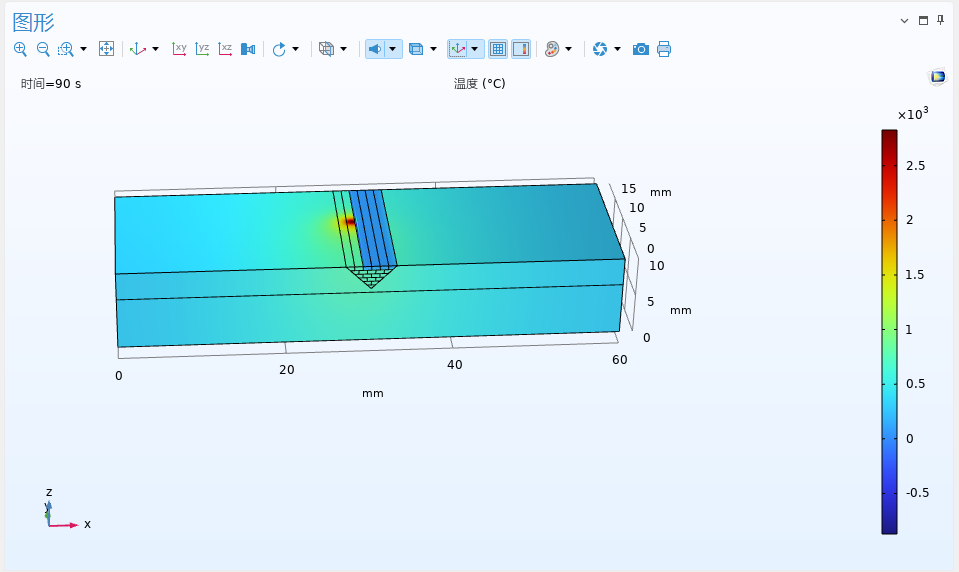Open the wireframe rendering dropdown arrow

pyautogui.click(x=343, y=49)
